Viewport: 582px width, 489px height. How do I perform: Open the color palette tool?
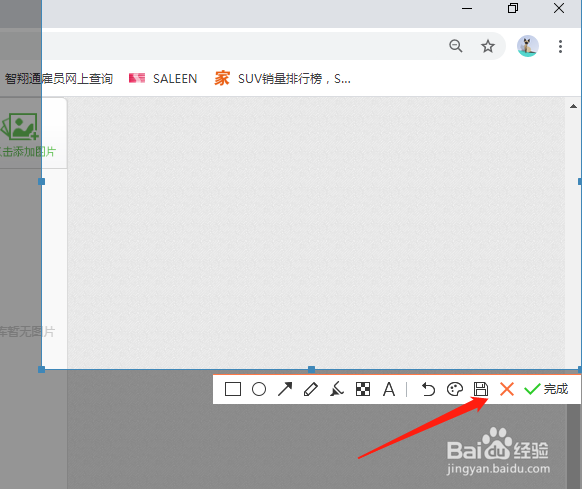(x=454, y=389)
